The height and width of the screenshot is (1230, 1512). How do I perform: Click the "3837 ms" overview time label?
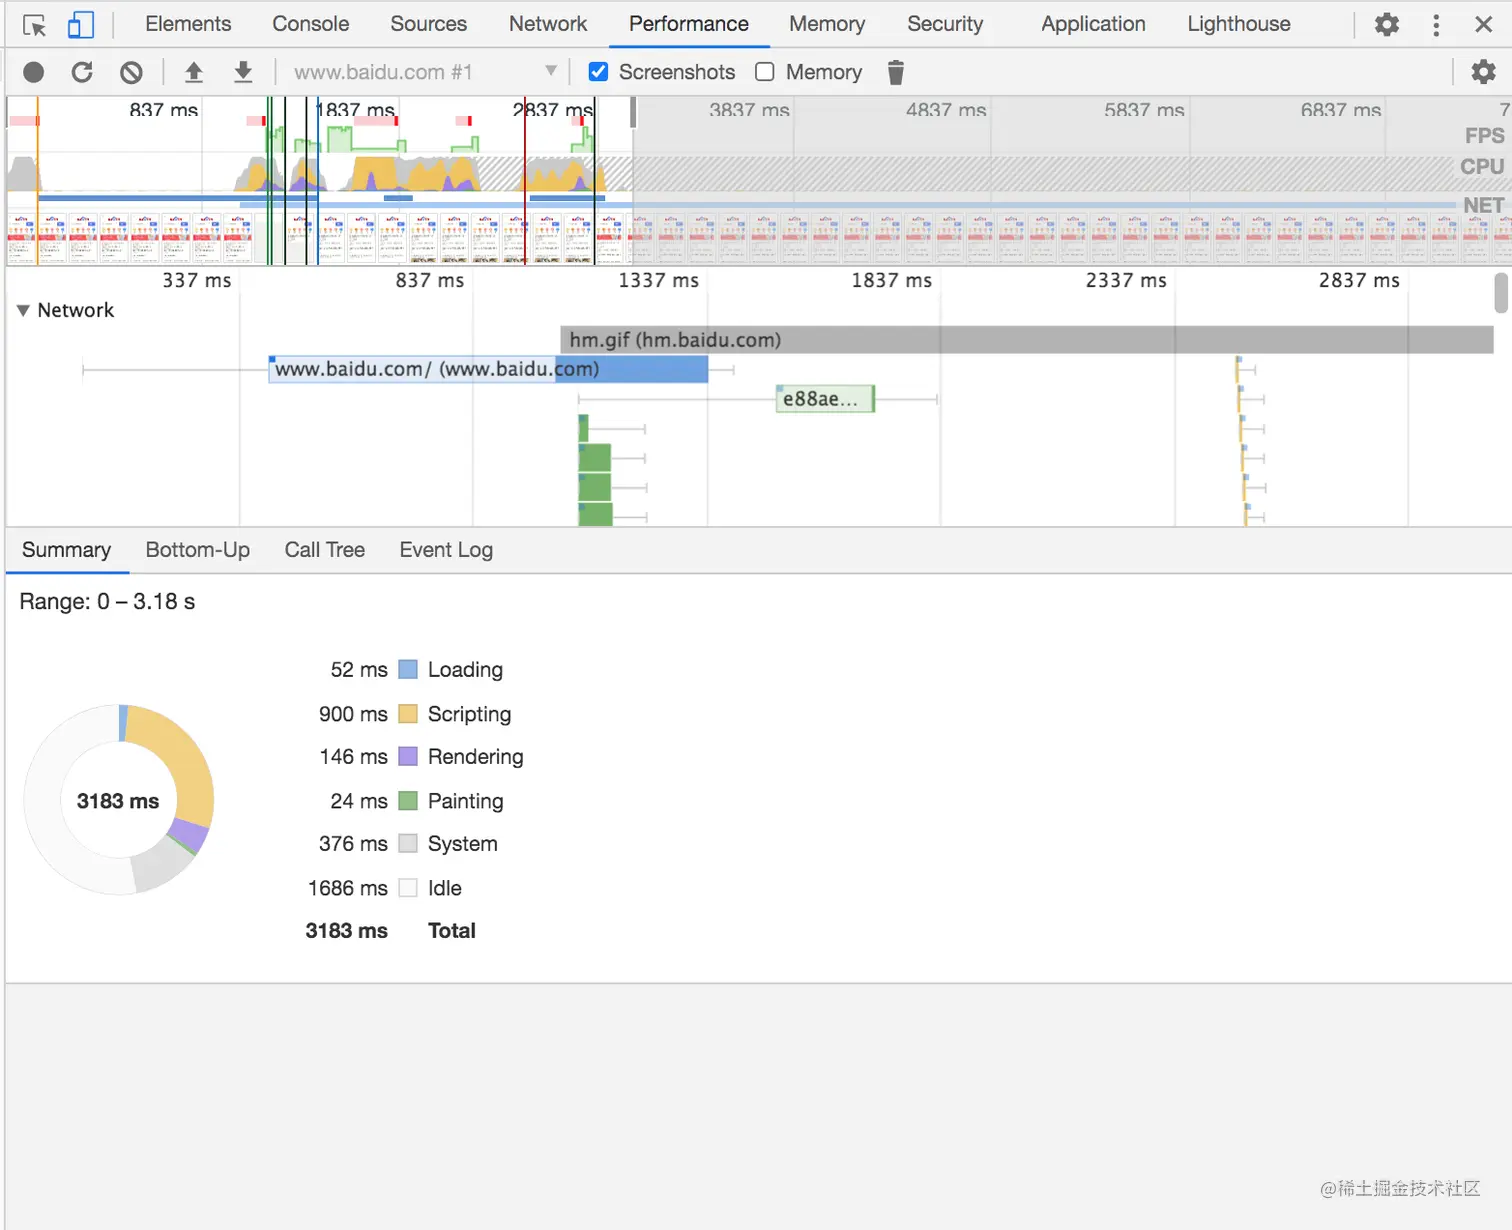point(749,110)
